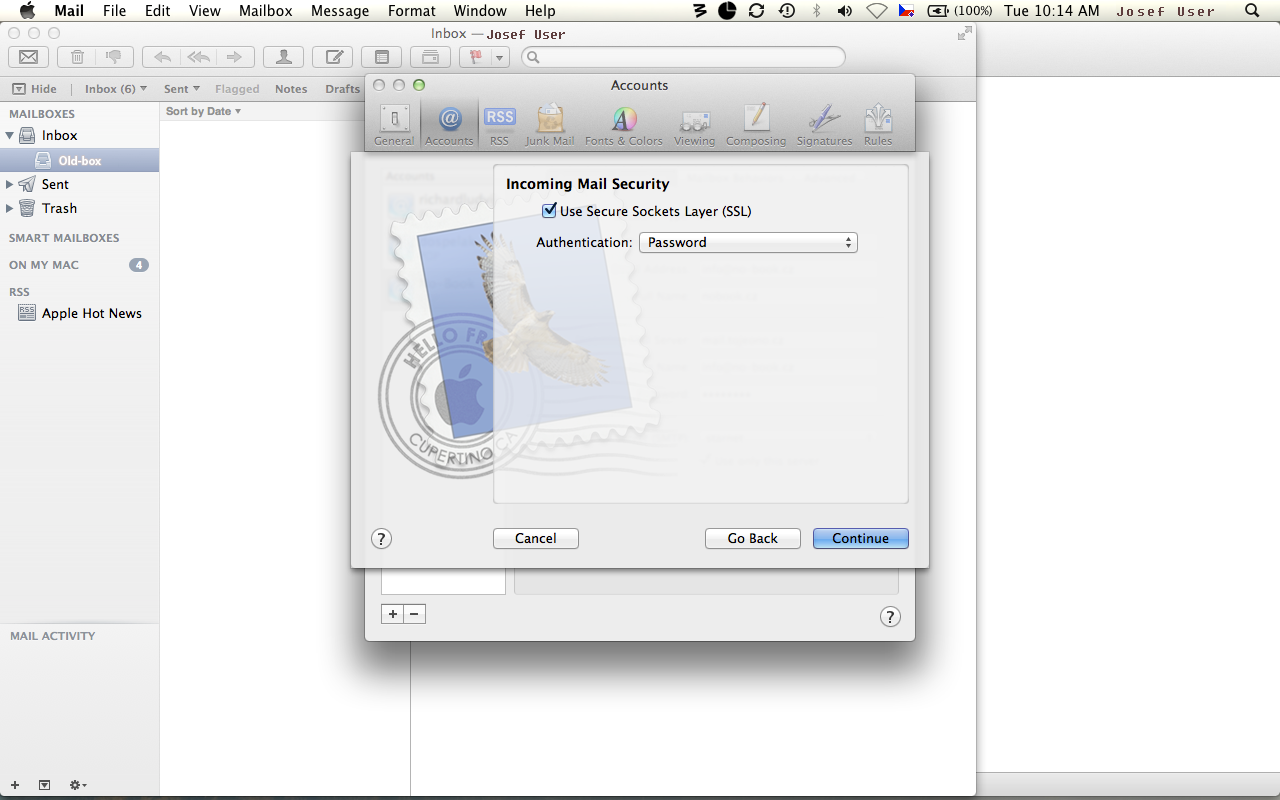Add account with plus button in Accounts window
The height and width of the screenshot is (800, 1280).
(393, 614)
